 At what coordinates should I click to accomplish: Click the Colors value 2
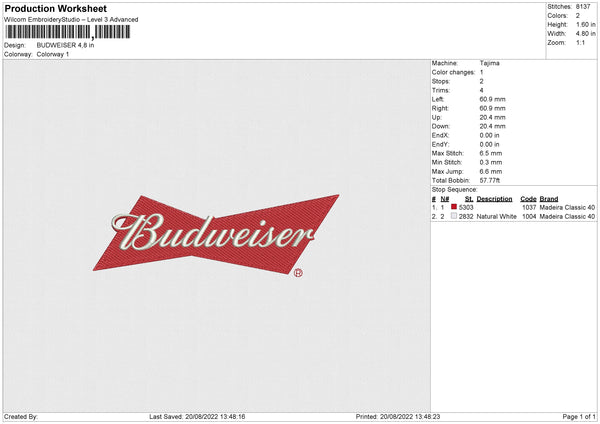578,16
